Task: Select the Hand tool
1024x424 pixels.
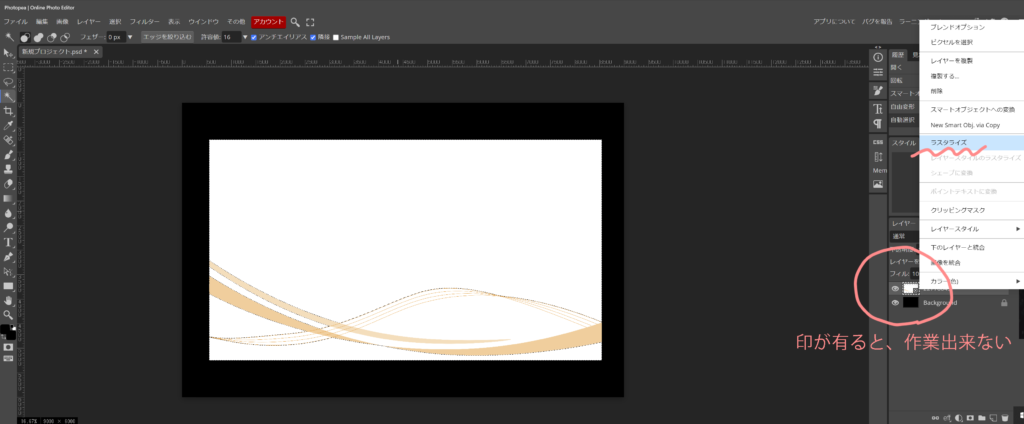Action: (8, 300)
